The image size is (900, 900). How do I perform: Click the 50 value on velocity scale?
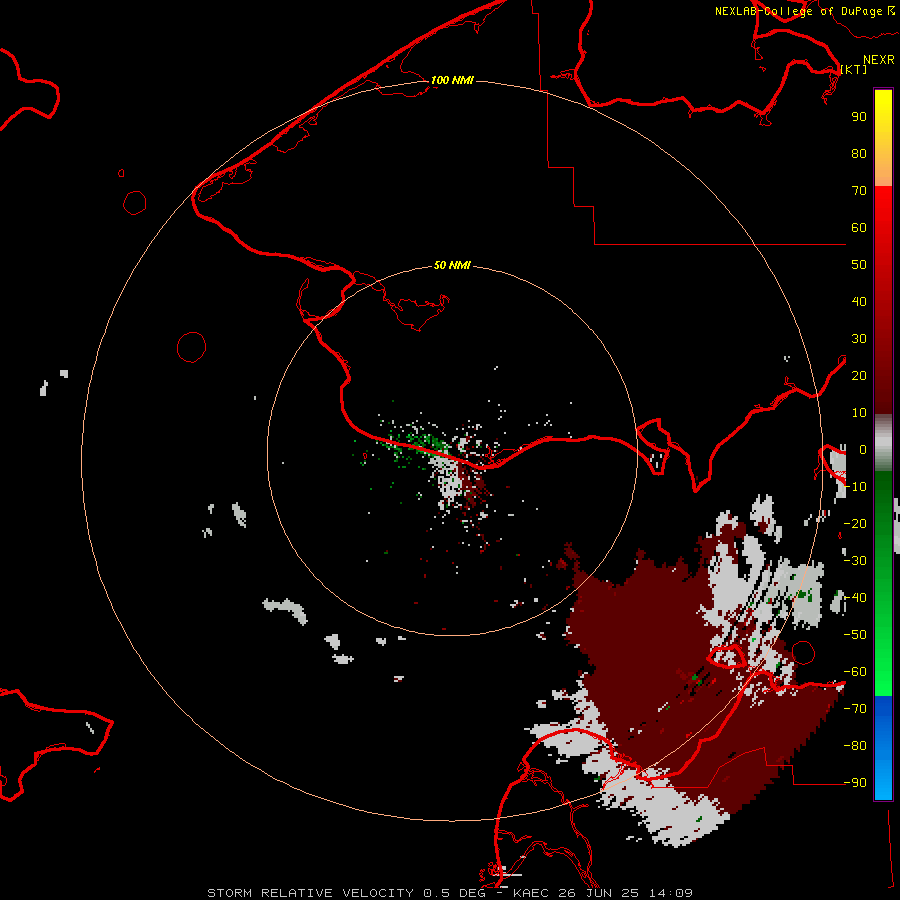point(859,265)
